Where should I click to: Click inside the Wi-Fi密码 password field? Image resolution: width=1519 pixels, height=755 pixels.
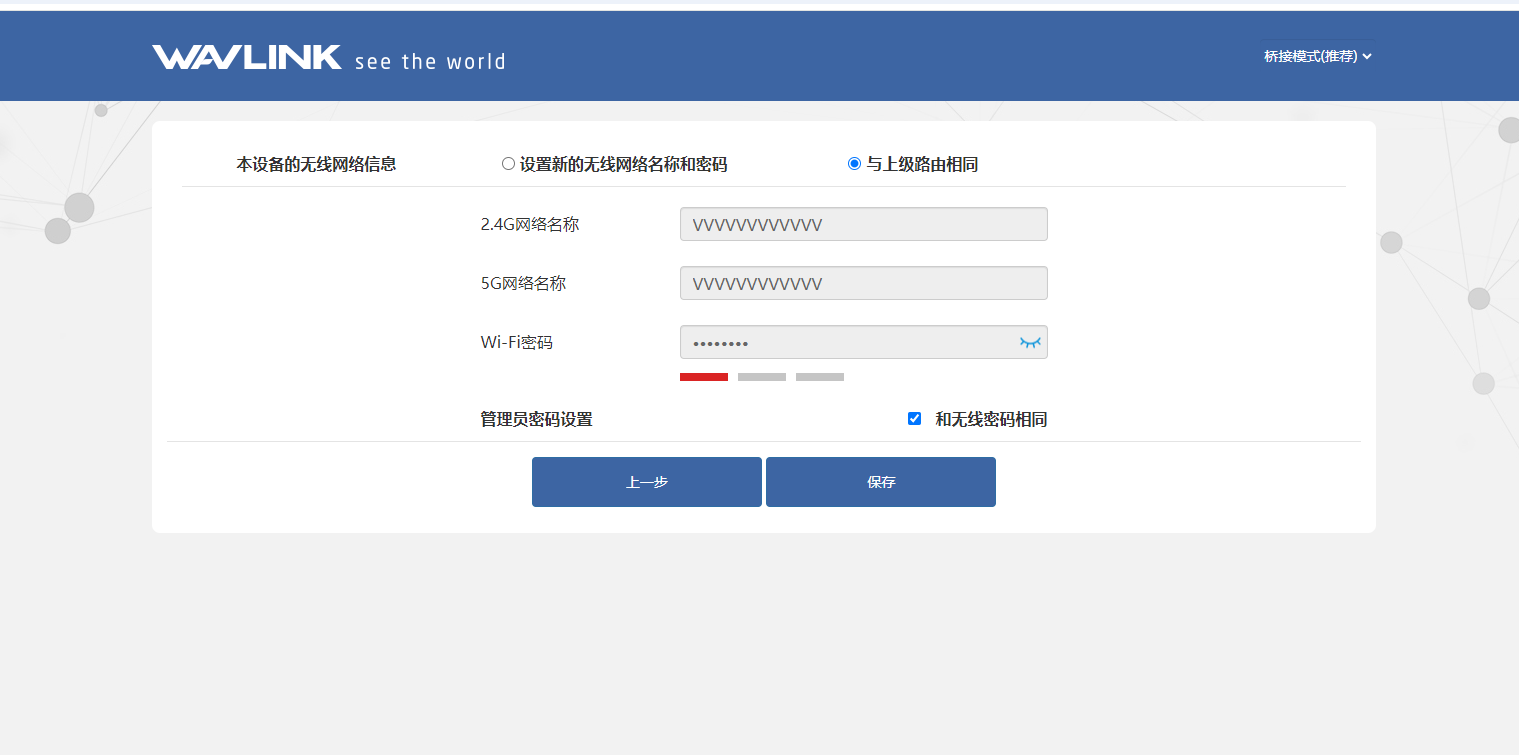coord(845,342)
